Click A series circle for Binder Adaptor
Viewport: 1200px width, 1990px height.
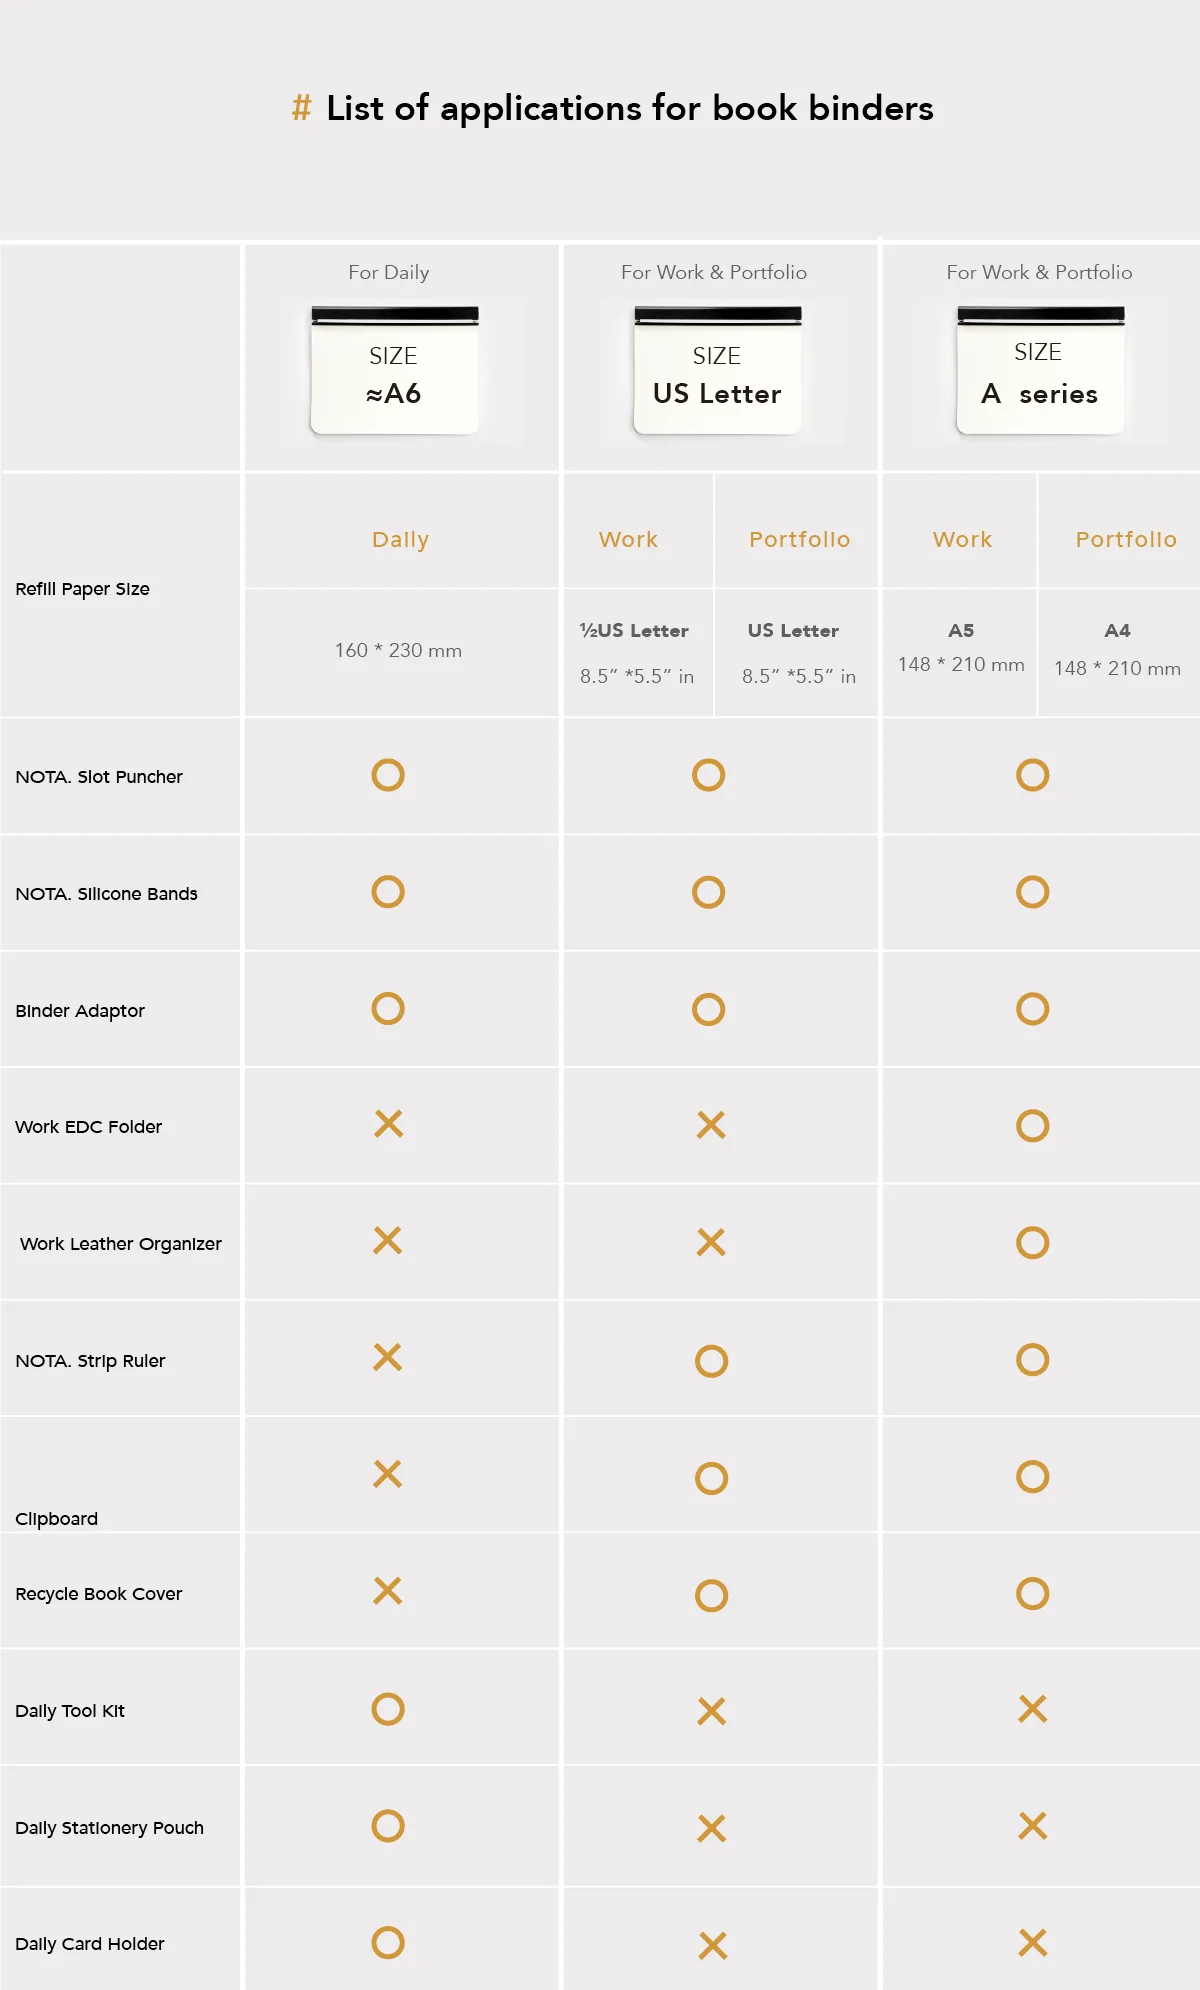[x=1032, y=1008]
